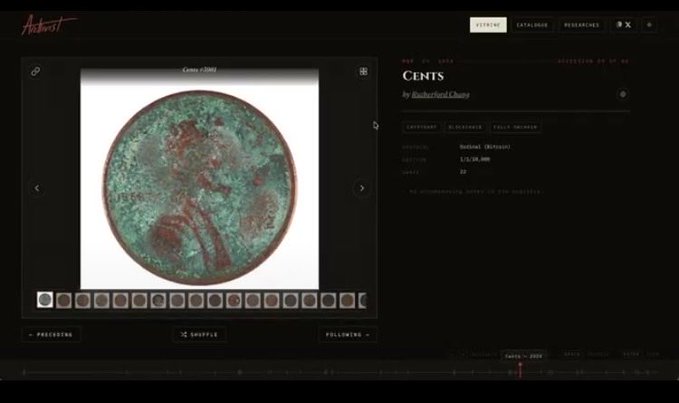Click the Cents 2023 timeline label
Viewport: 679px width, 403px height.
[524, 356]
